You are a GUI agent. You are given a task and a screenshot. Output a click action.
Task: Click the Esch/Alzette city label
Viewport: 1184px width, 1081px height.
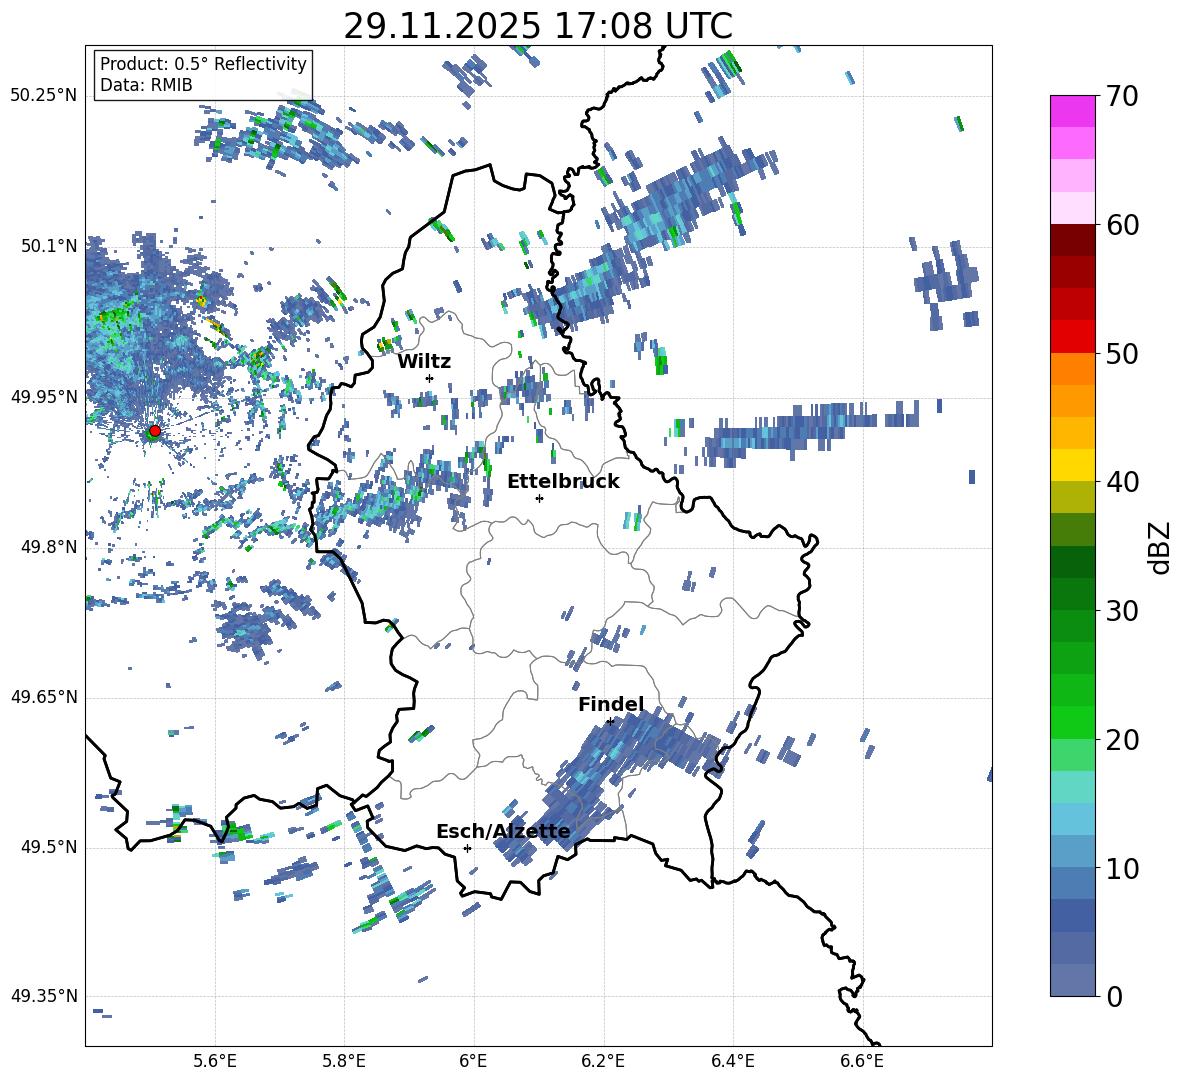point(503,831)
